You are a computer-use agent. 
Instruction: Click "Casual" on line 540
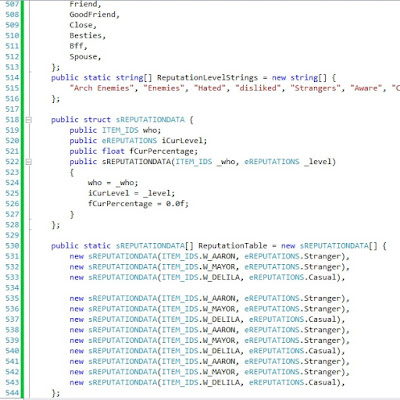pos(322,351)
